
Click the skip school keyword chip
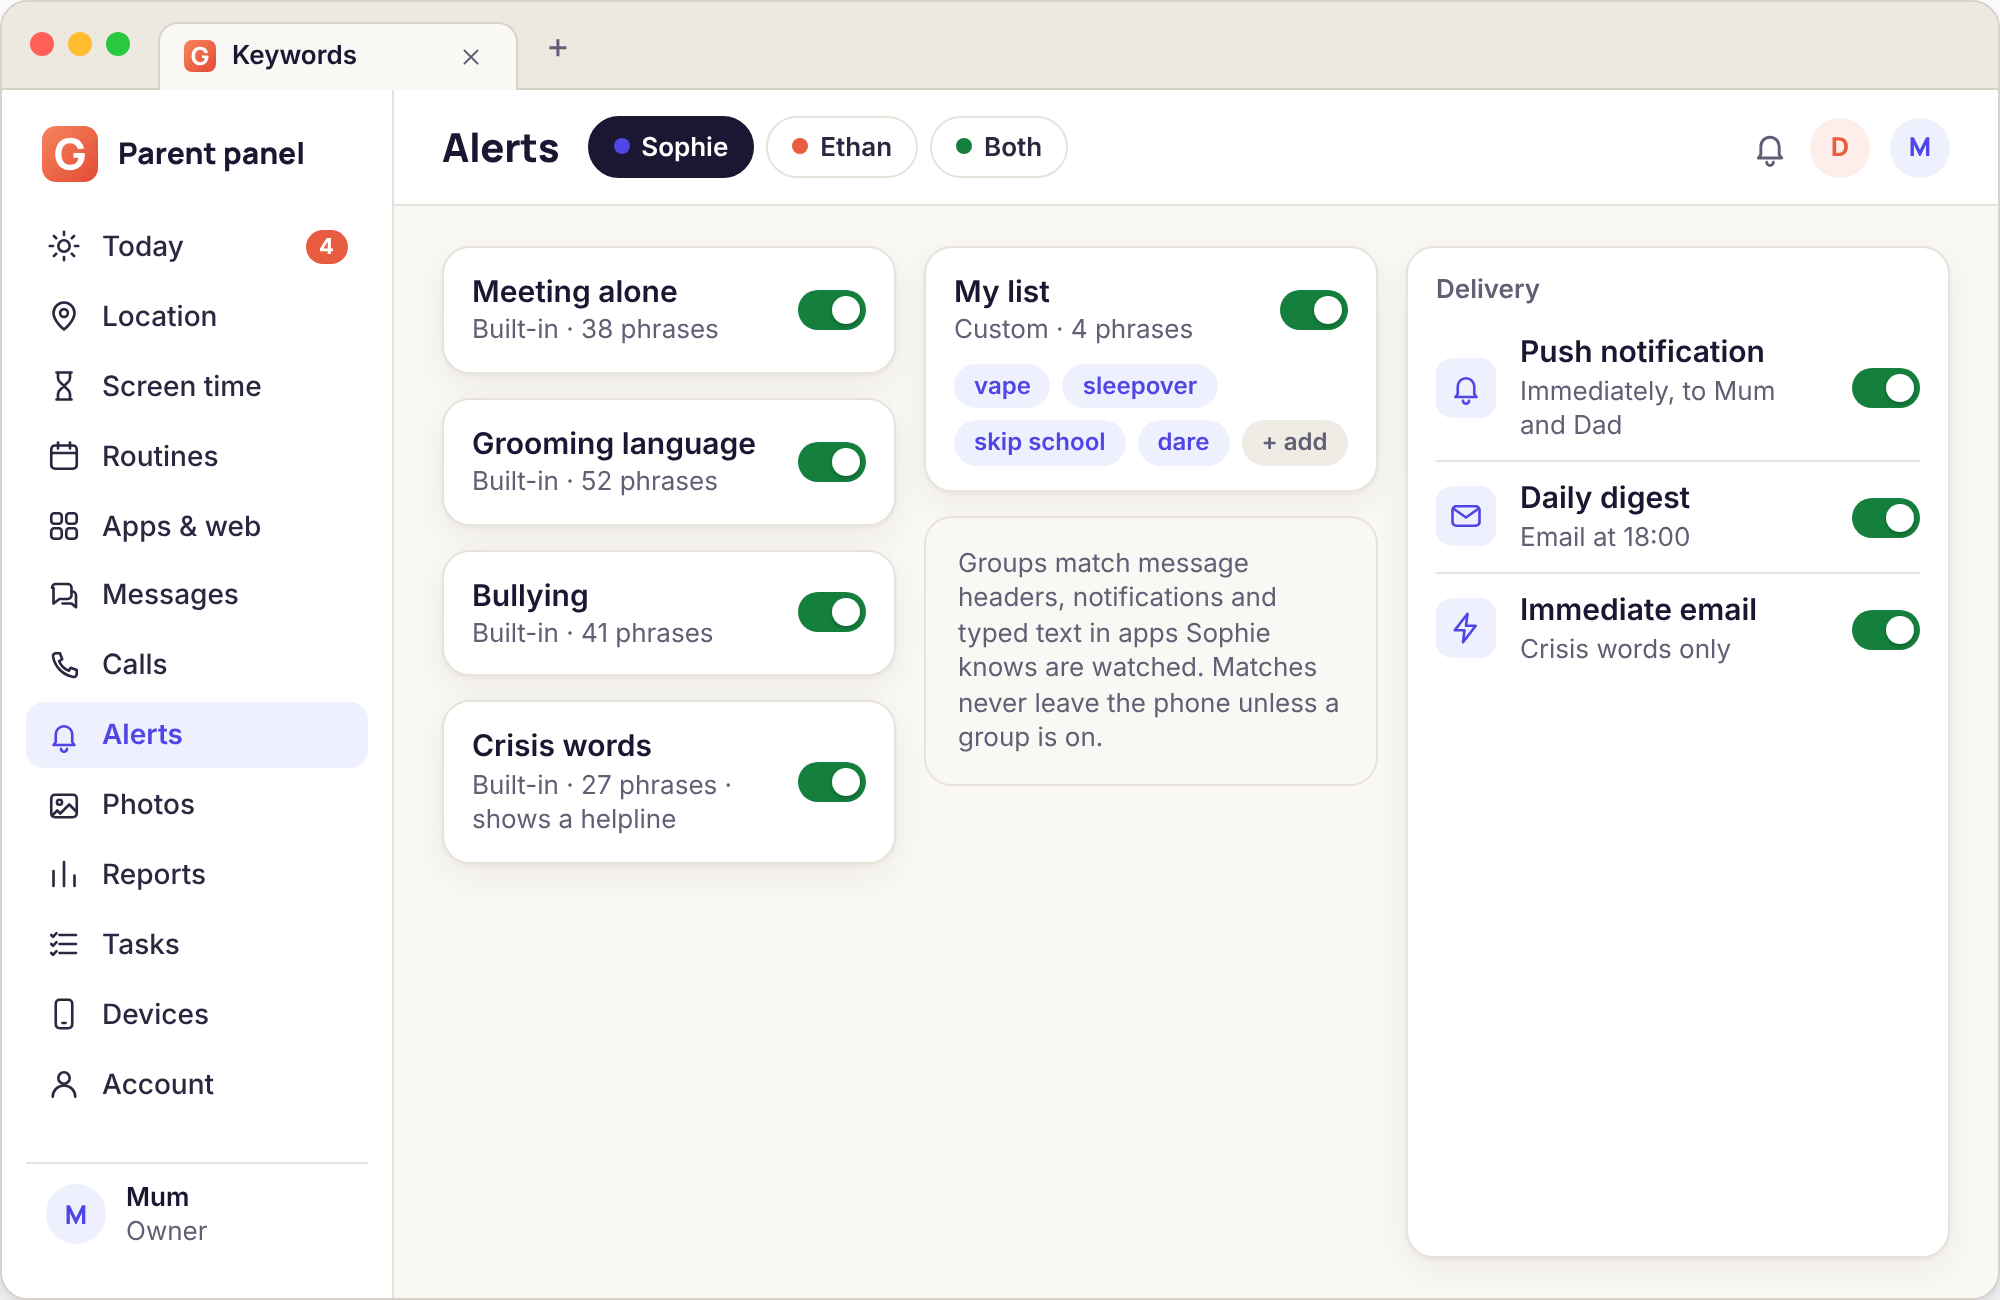1040,442
